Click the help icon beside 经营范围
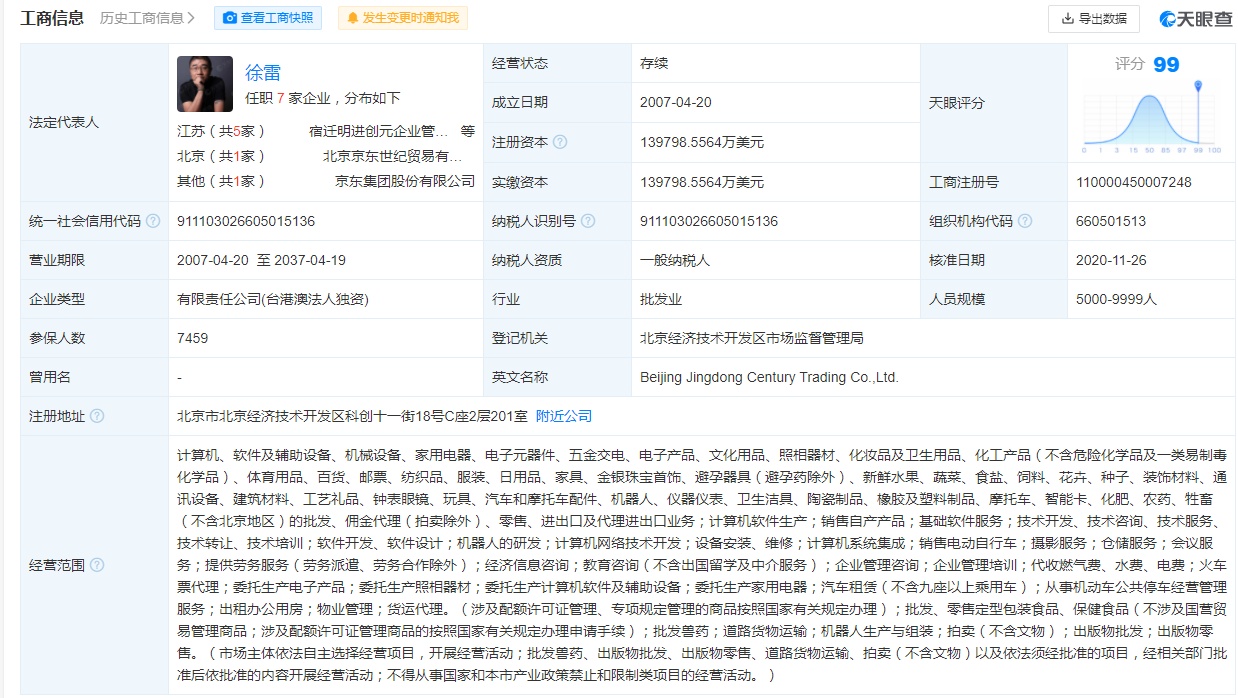 pos(97,565)
